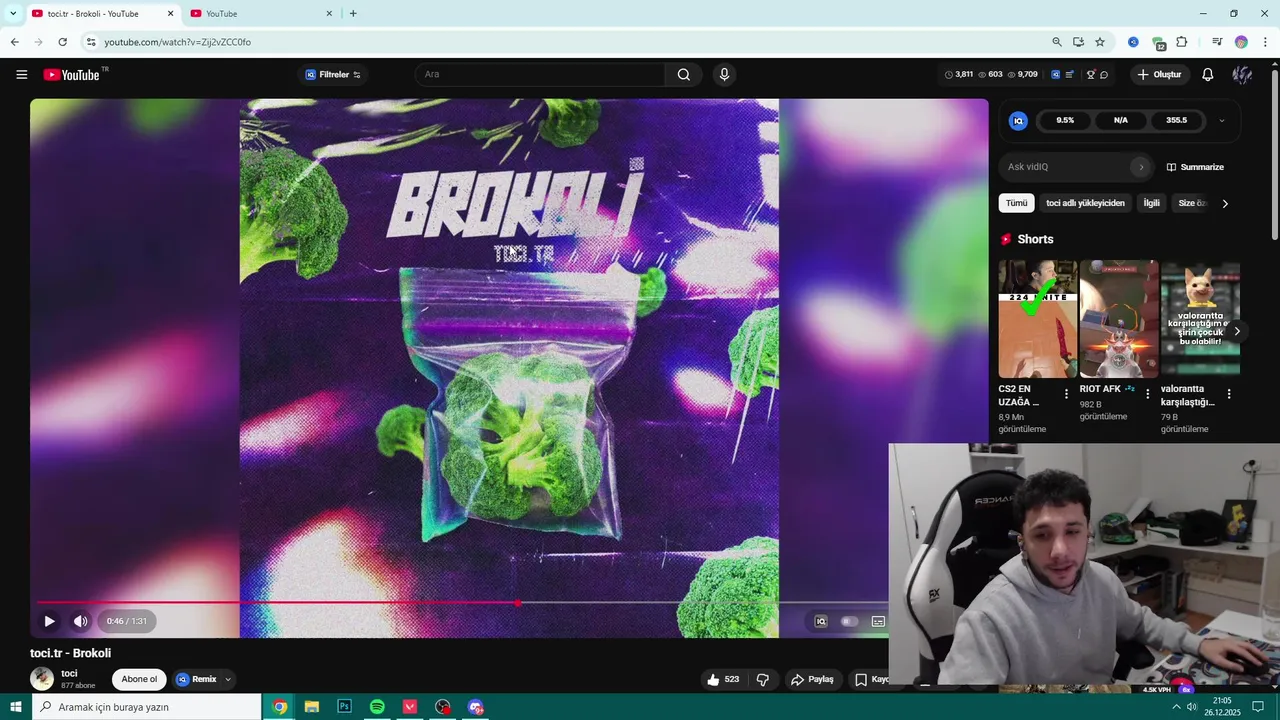1280x720 pixels.
Task: Select the Tümü filter chip
Action: 1016,203
